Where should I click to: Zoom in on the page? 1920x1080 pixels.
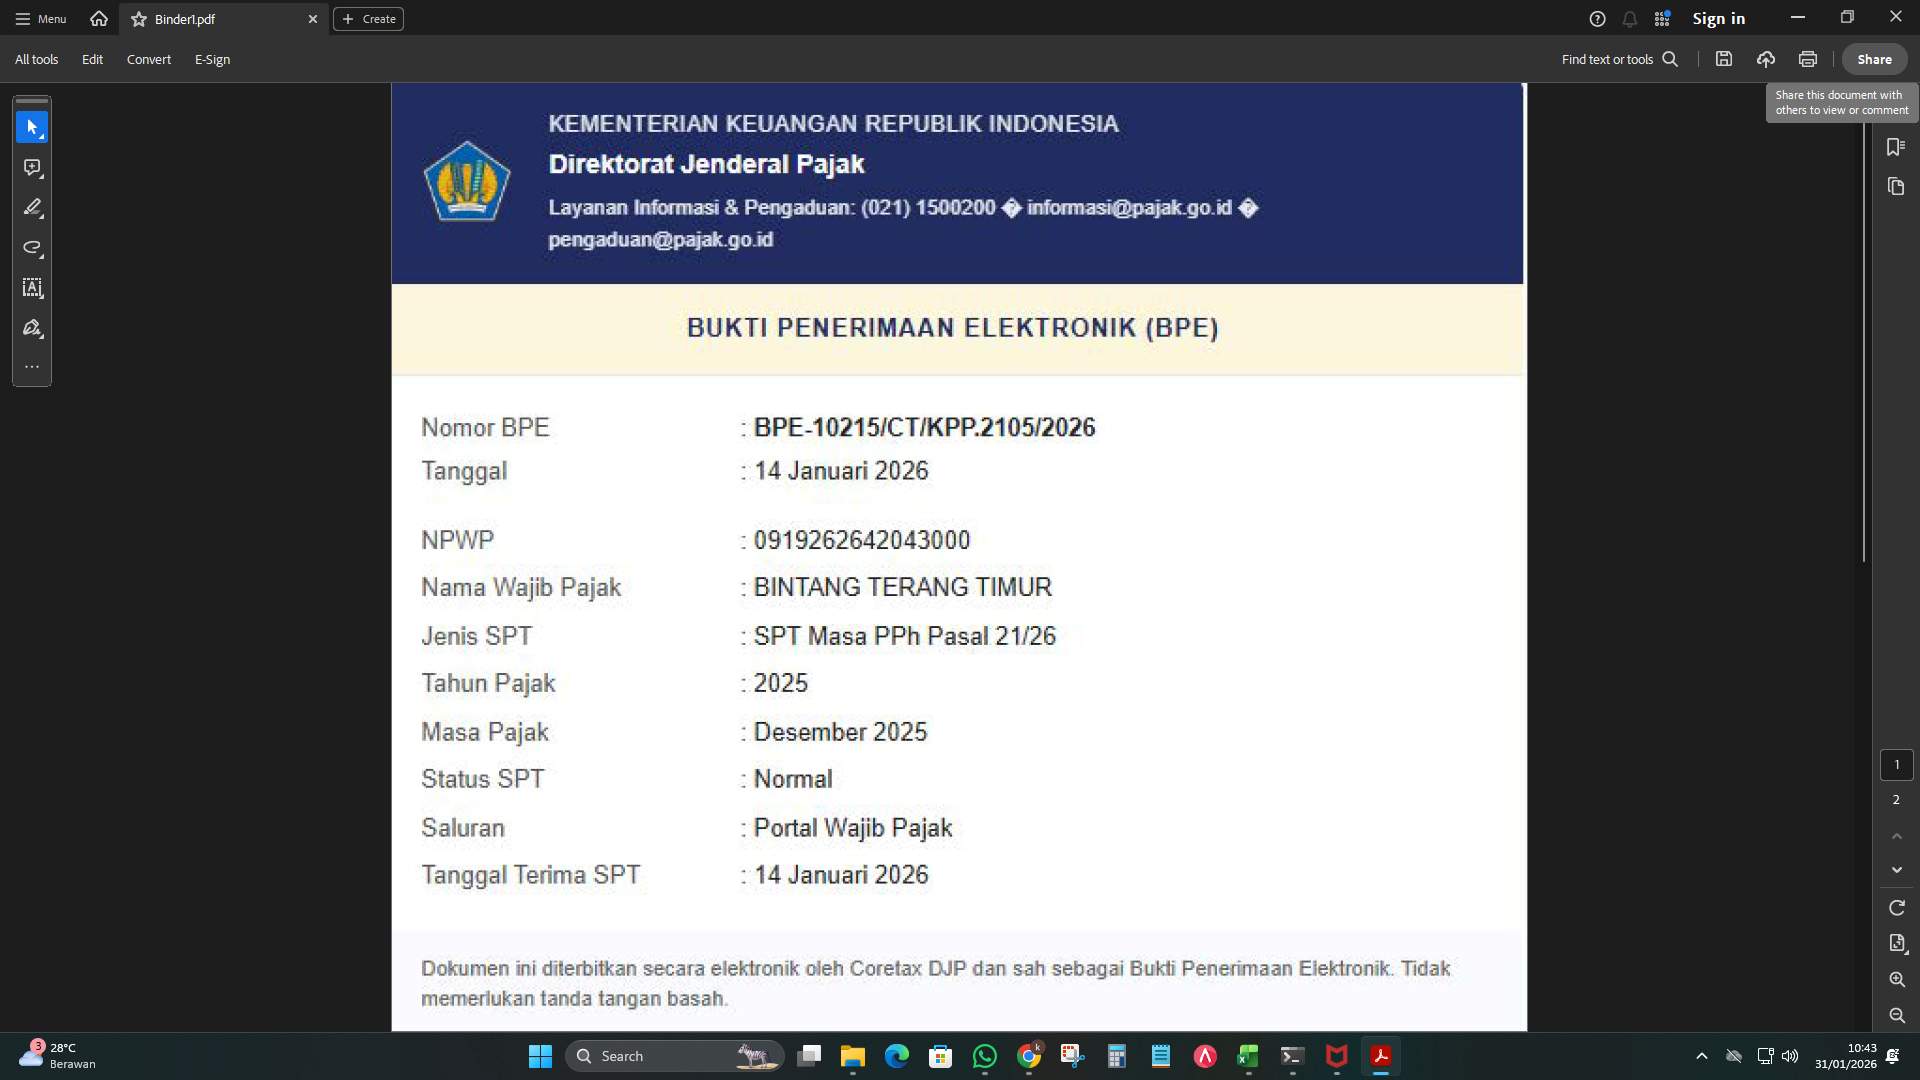(x=1896, y=980)
